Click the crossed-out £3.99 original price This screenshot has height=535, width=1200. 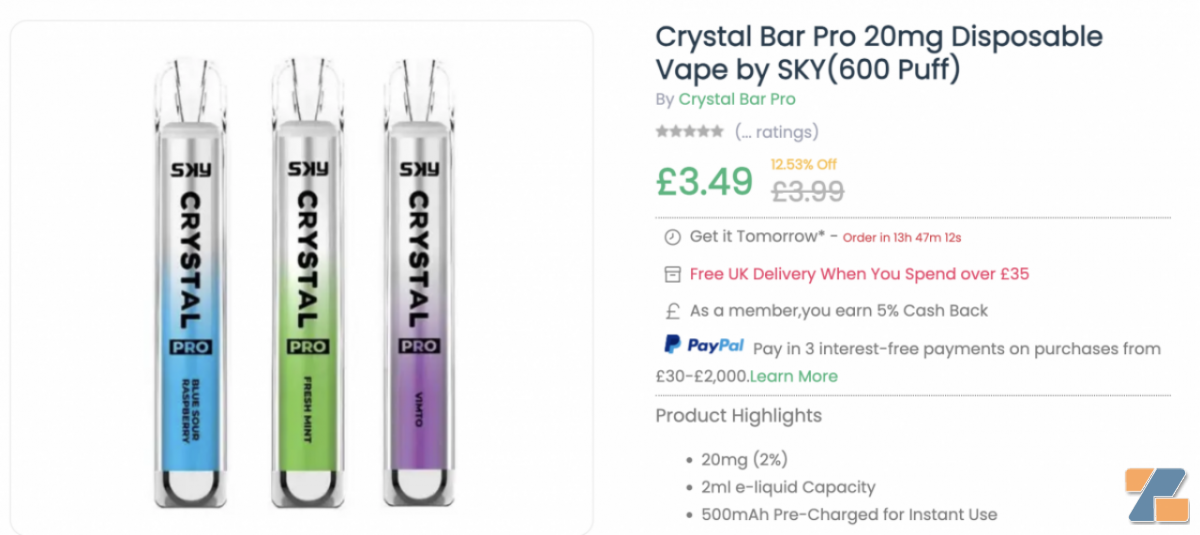(807, 189)
